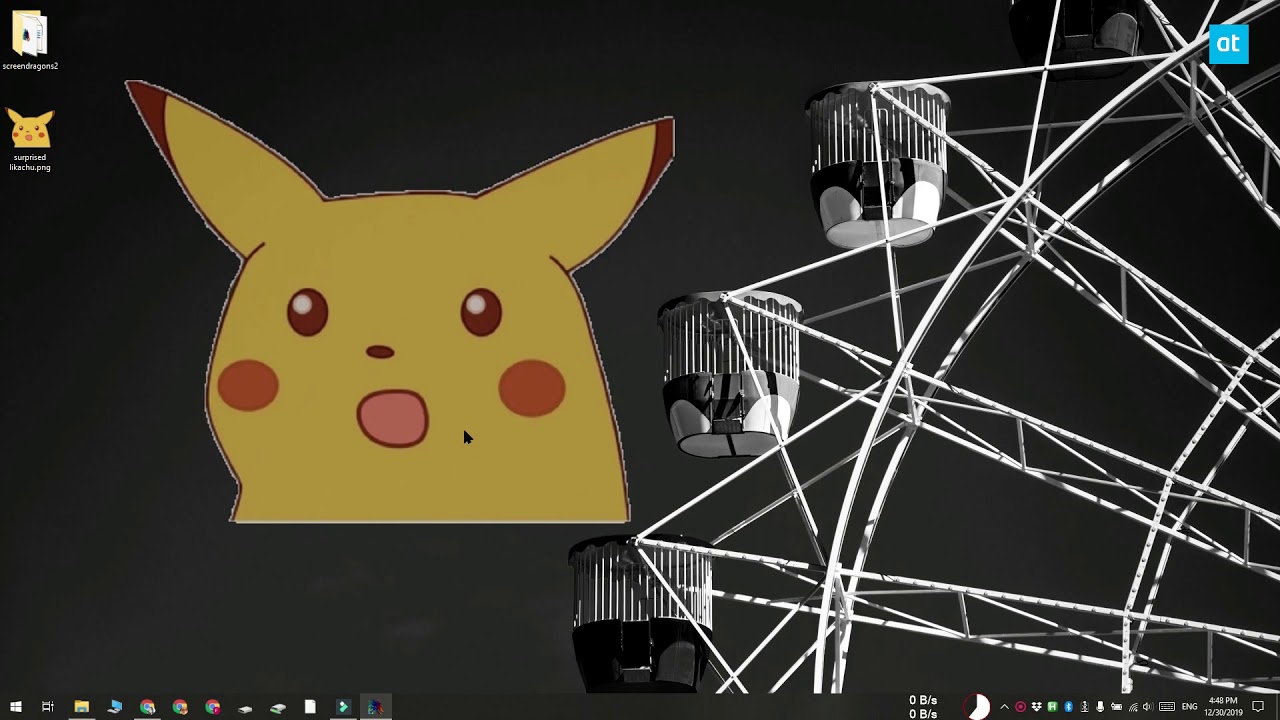
Task: Open Dropbox from the system tray
Action: coord(1037,707)
